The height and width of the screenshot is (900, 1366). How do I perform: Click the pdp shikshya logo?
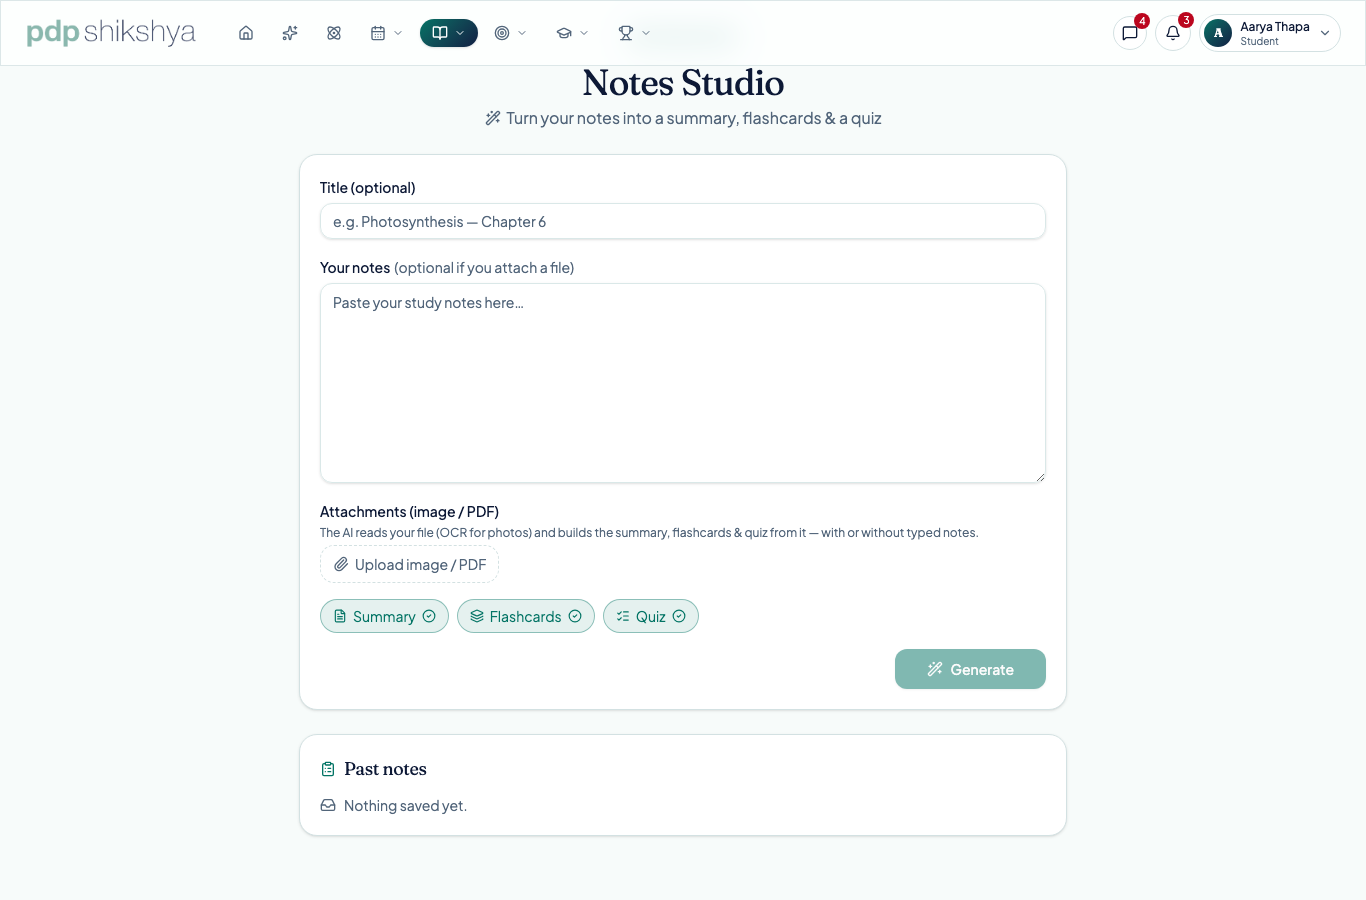point(111,32)
